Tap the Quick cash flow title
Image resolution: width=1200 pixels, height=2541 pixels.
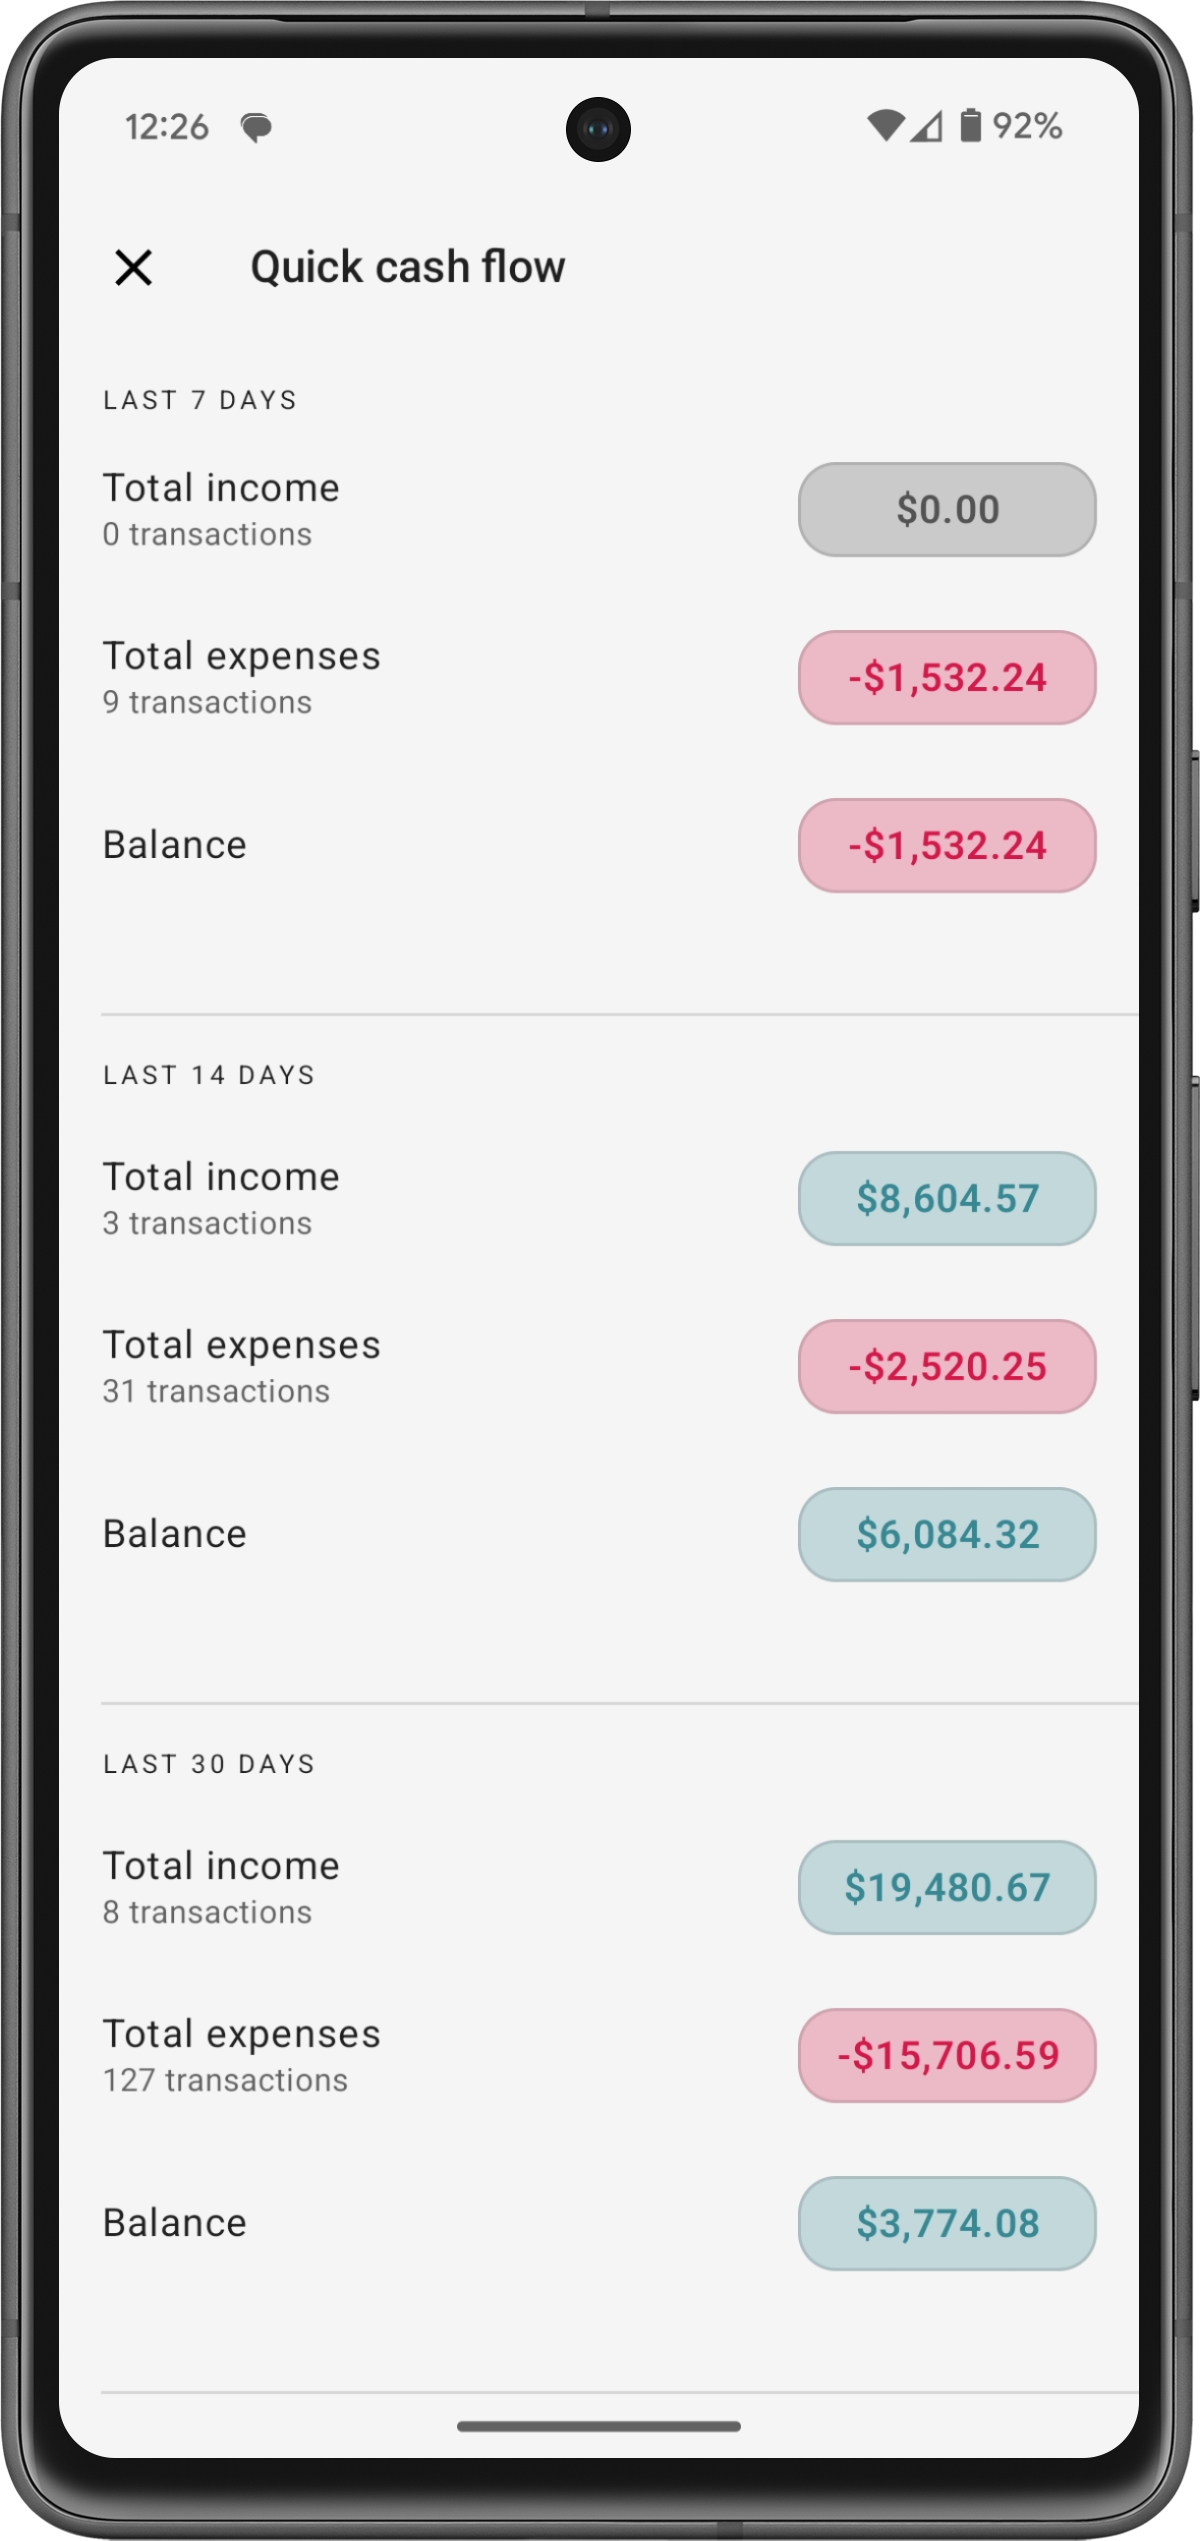408,268
